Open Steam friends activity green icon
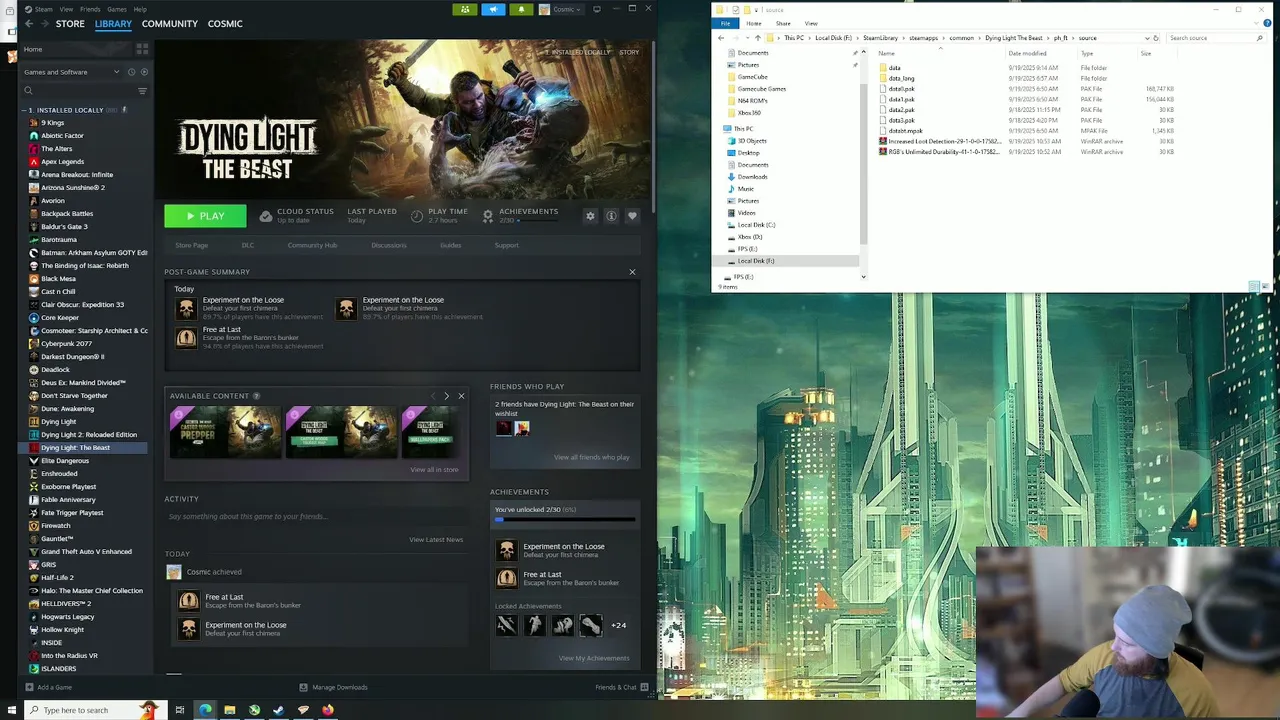1280x720 pixels. 464,9
